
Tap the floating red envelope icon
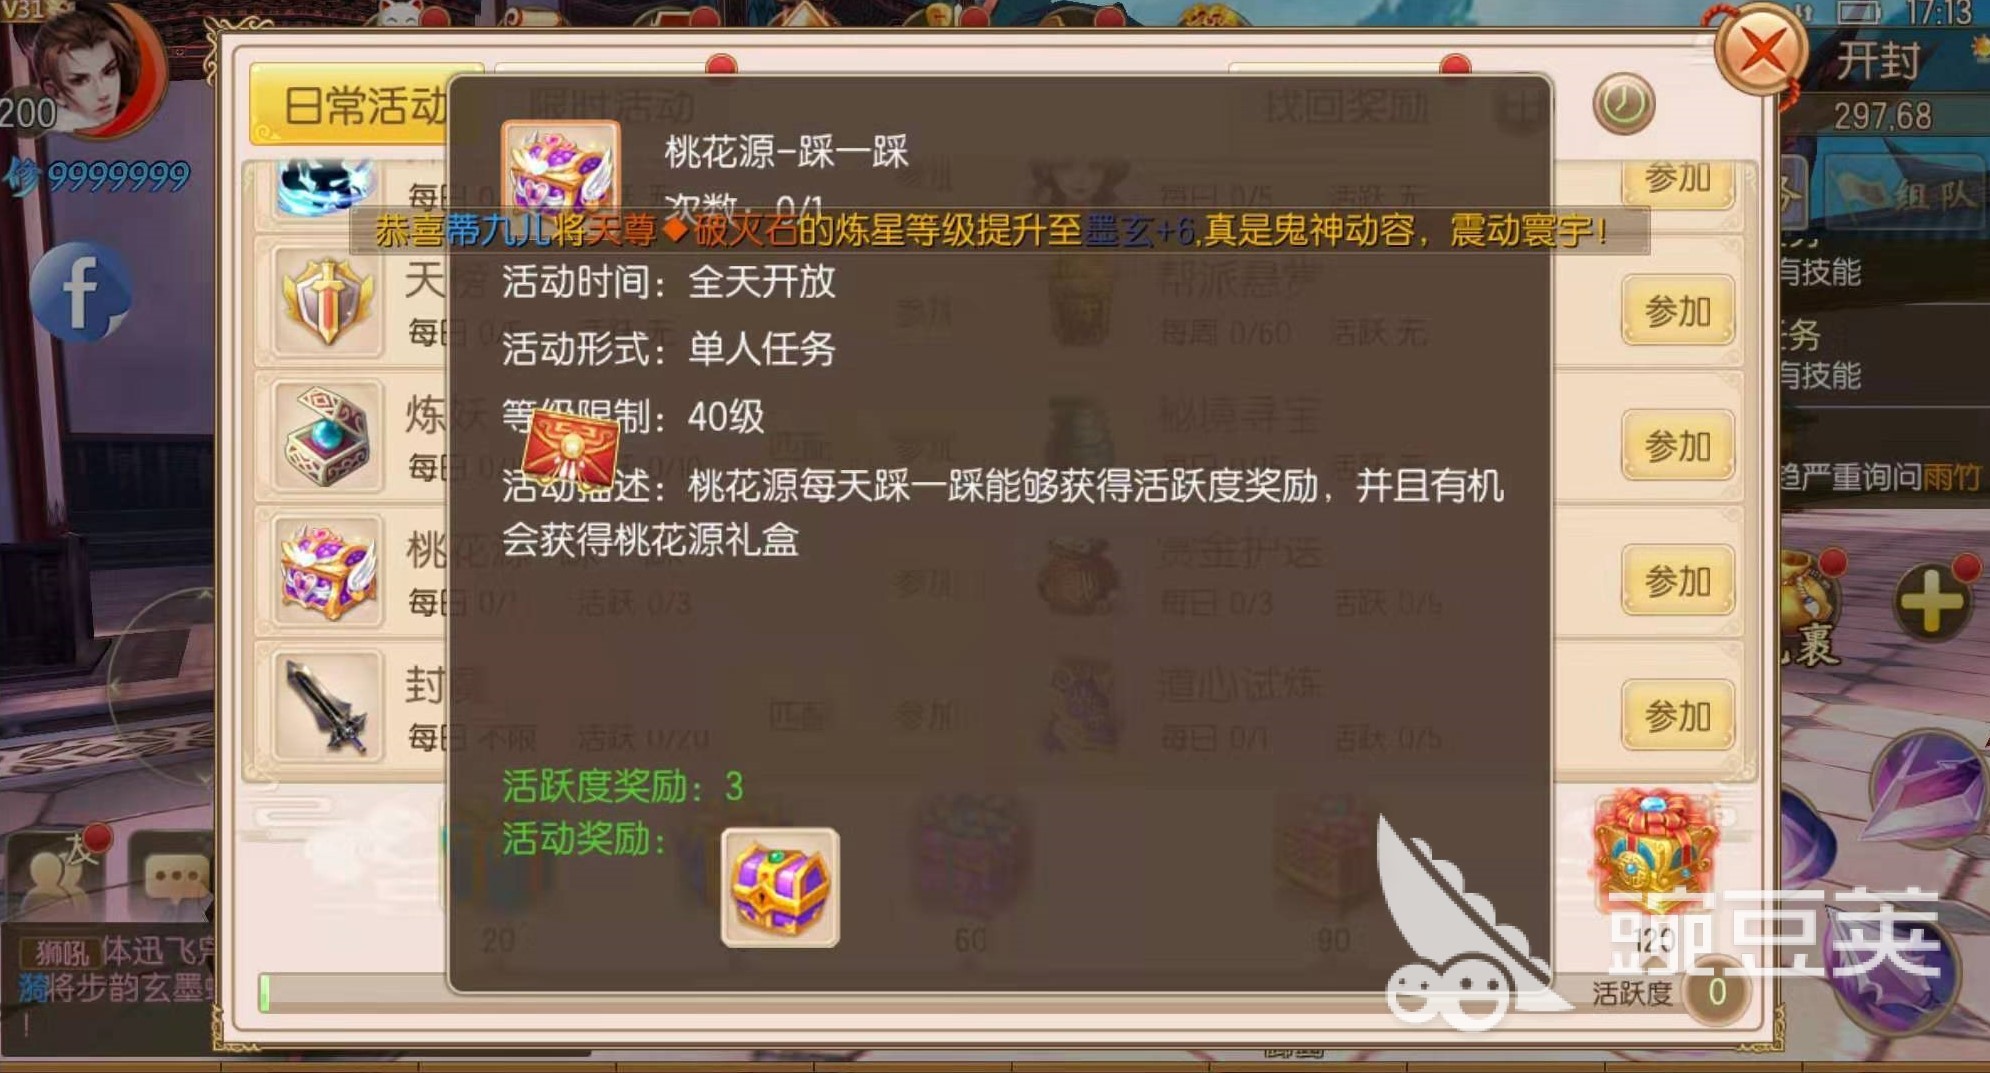coord(572,447)
